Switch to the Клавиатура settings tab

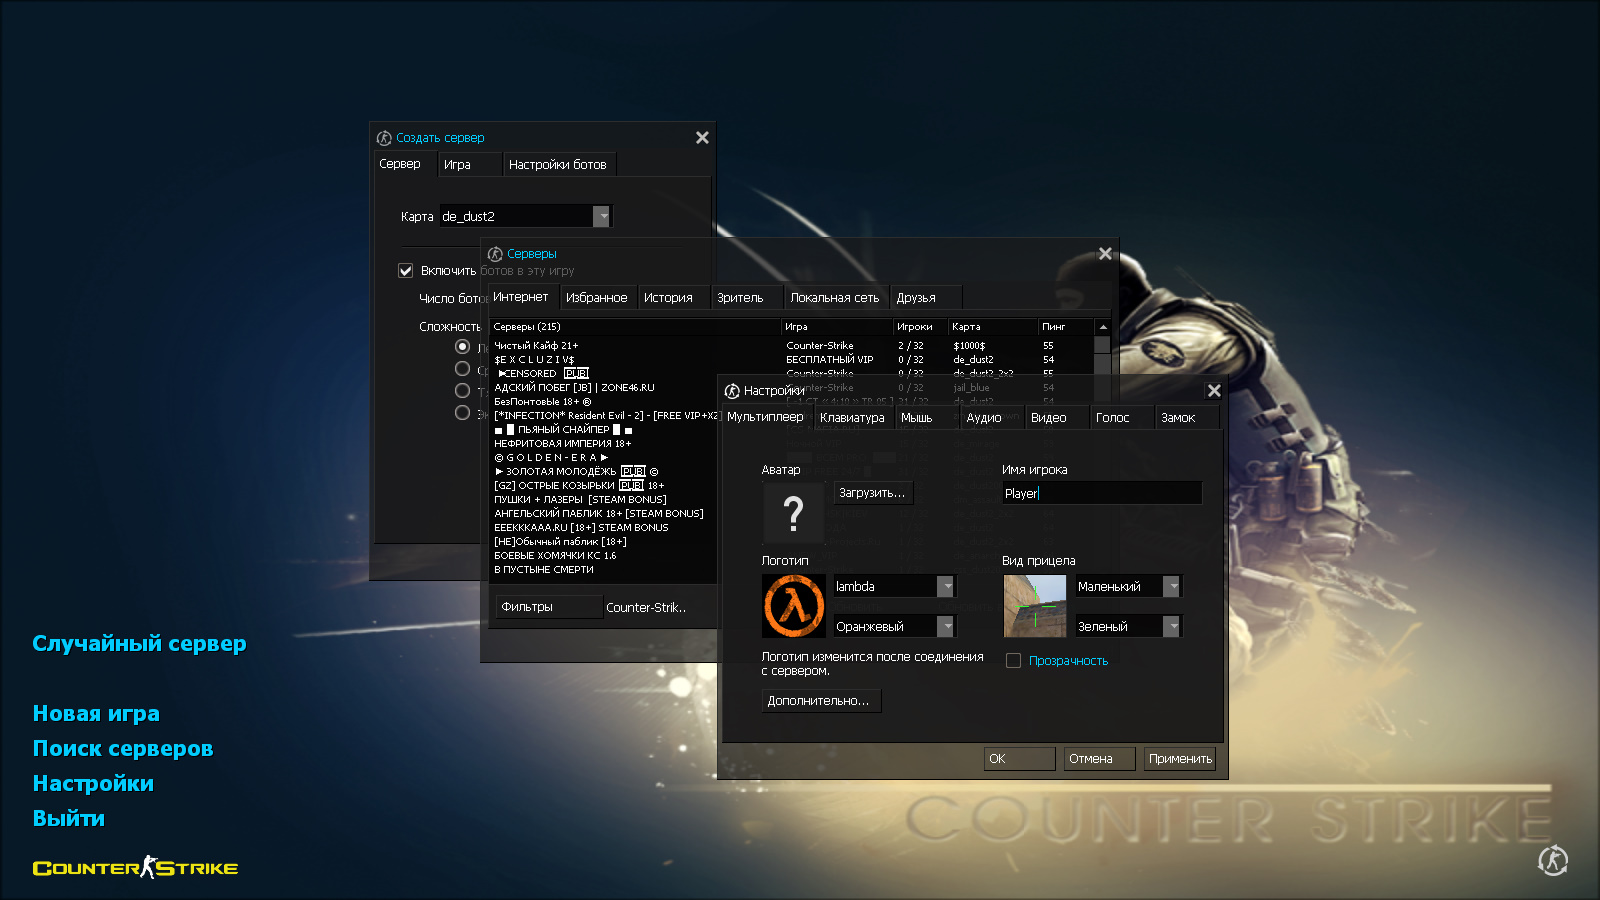(852, 418)
